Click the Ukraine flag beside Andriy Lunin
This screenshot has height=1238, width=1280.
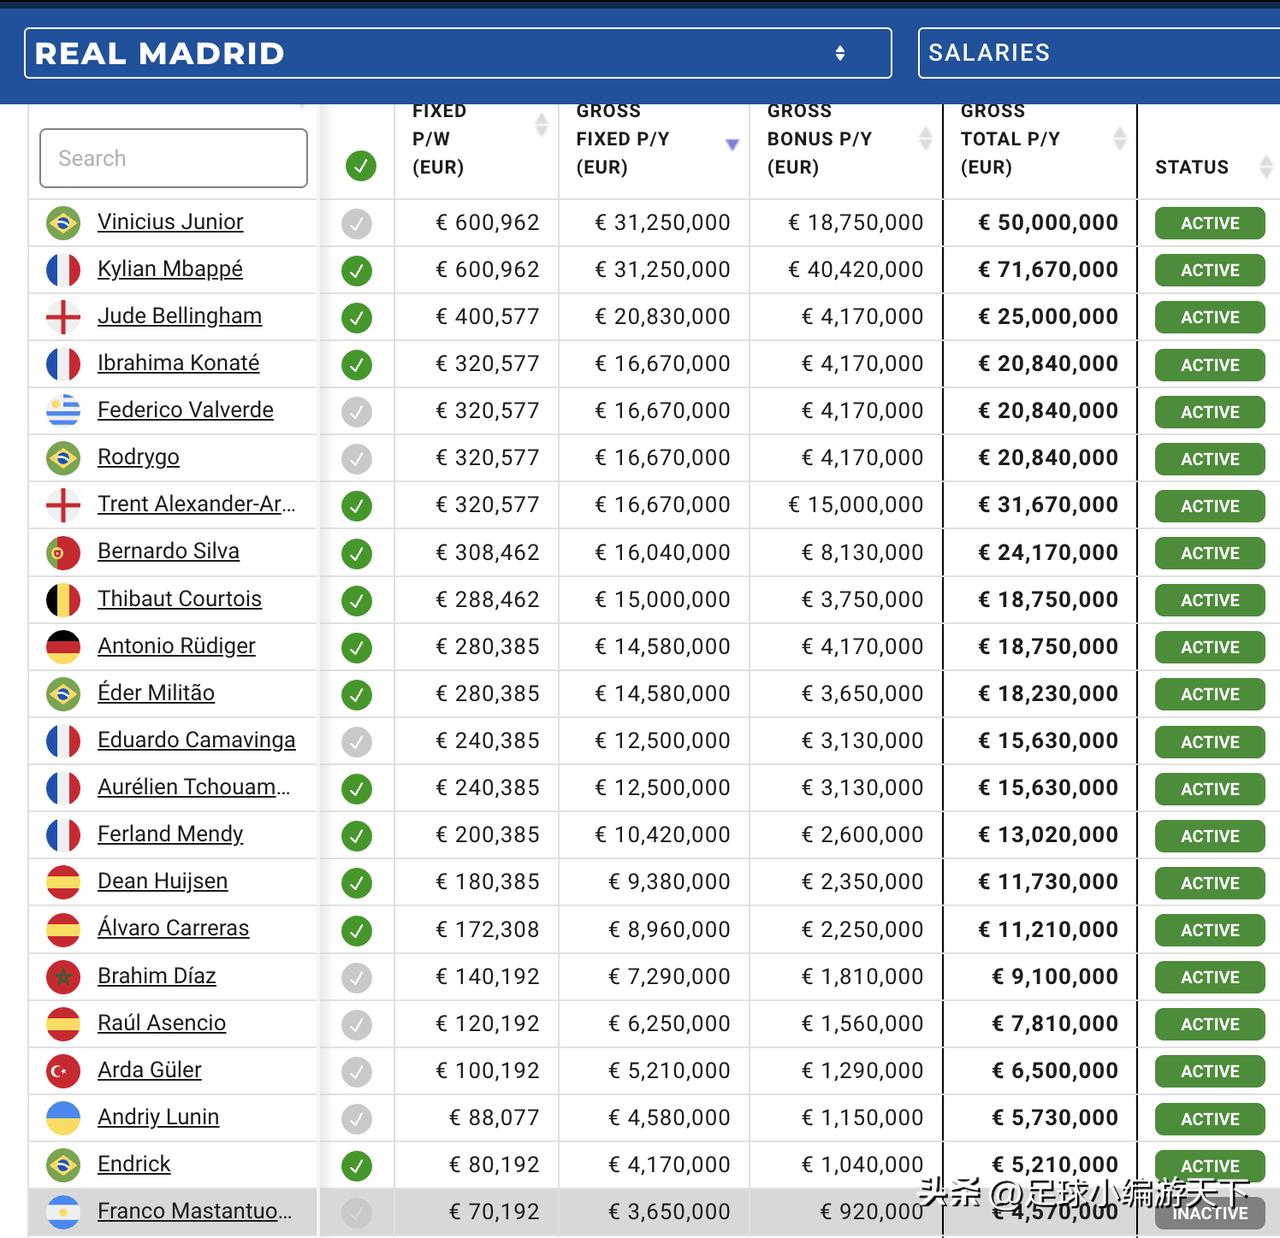tap(63, 1118)
